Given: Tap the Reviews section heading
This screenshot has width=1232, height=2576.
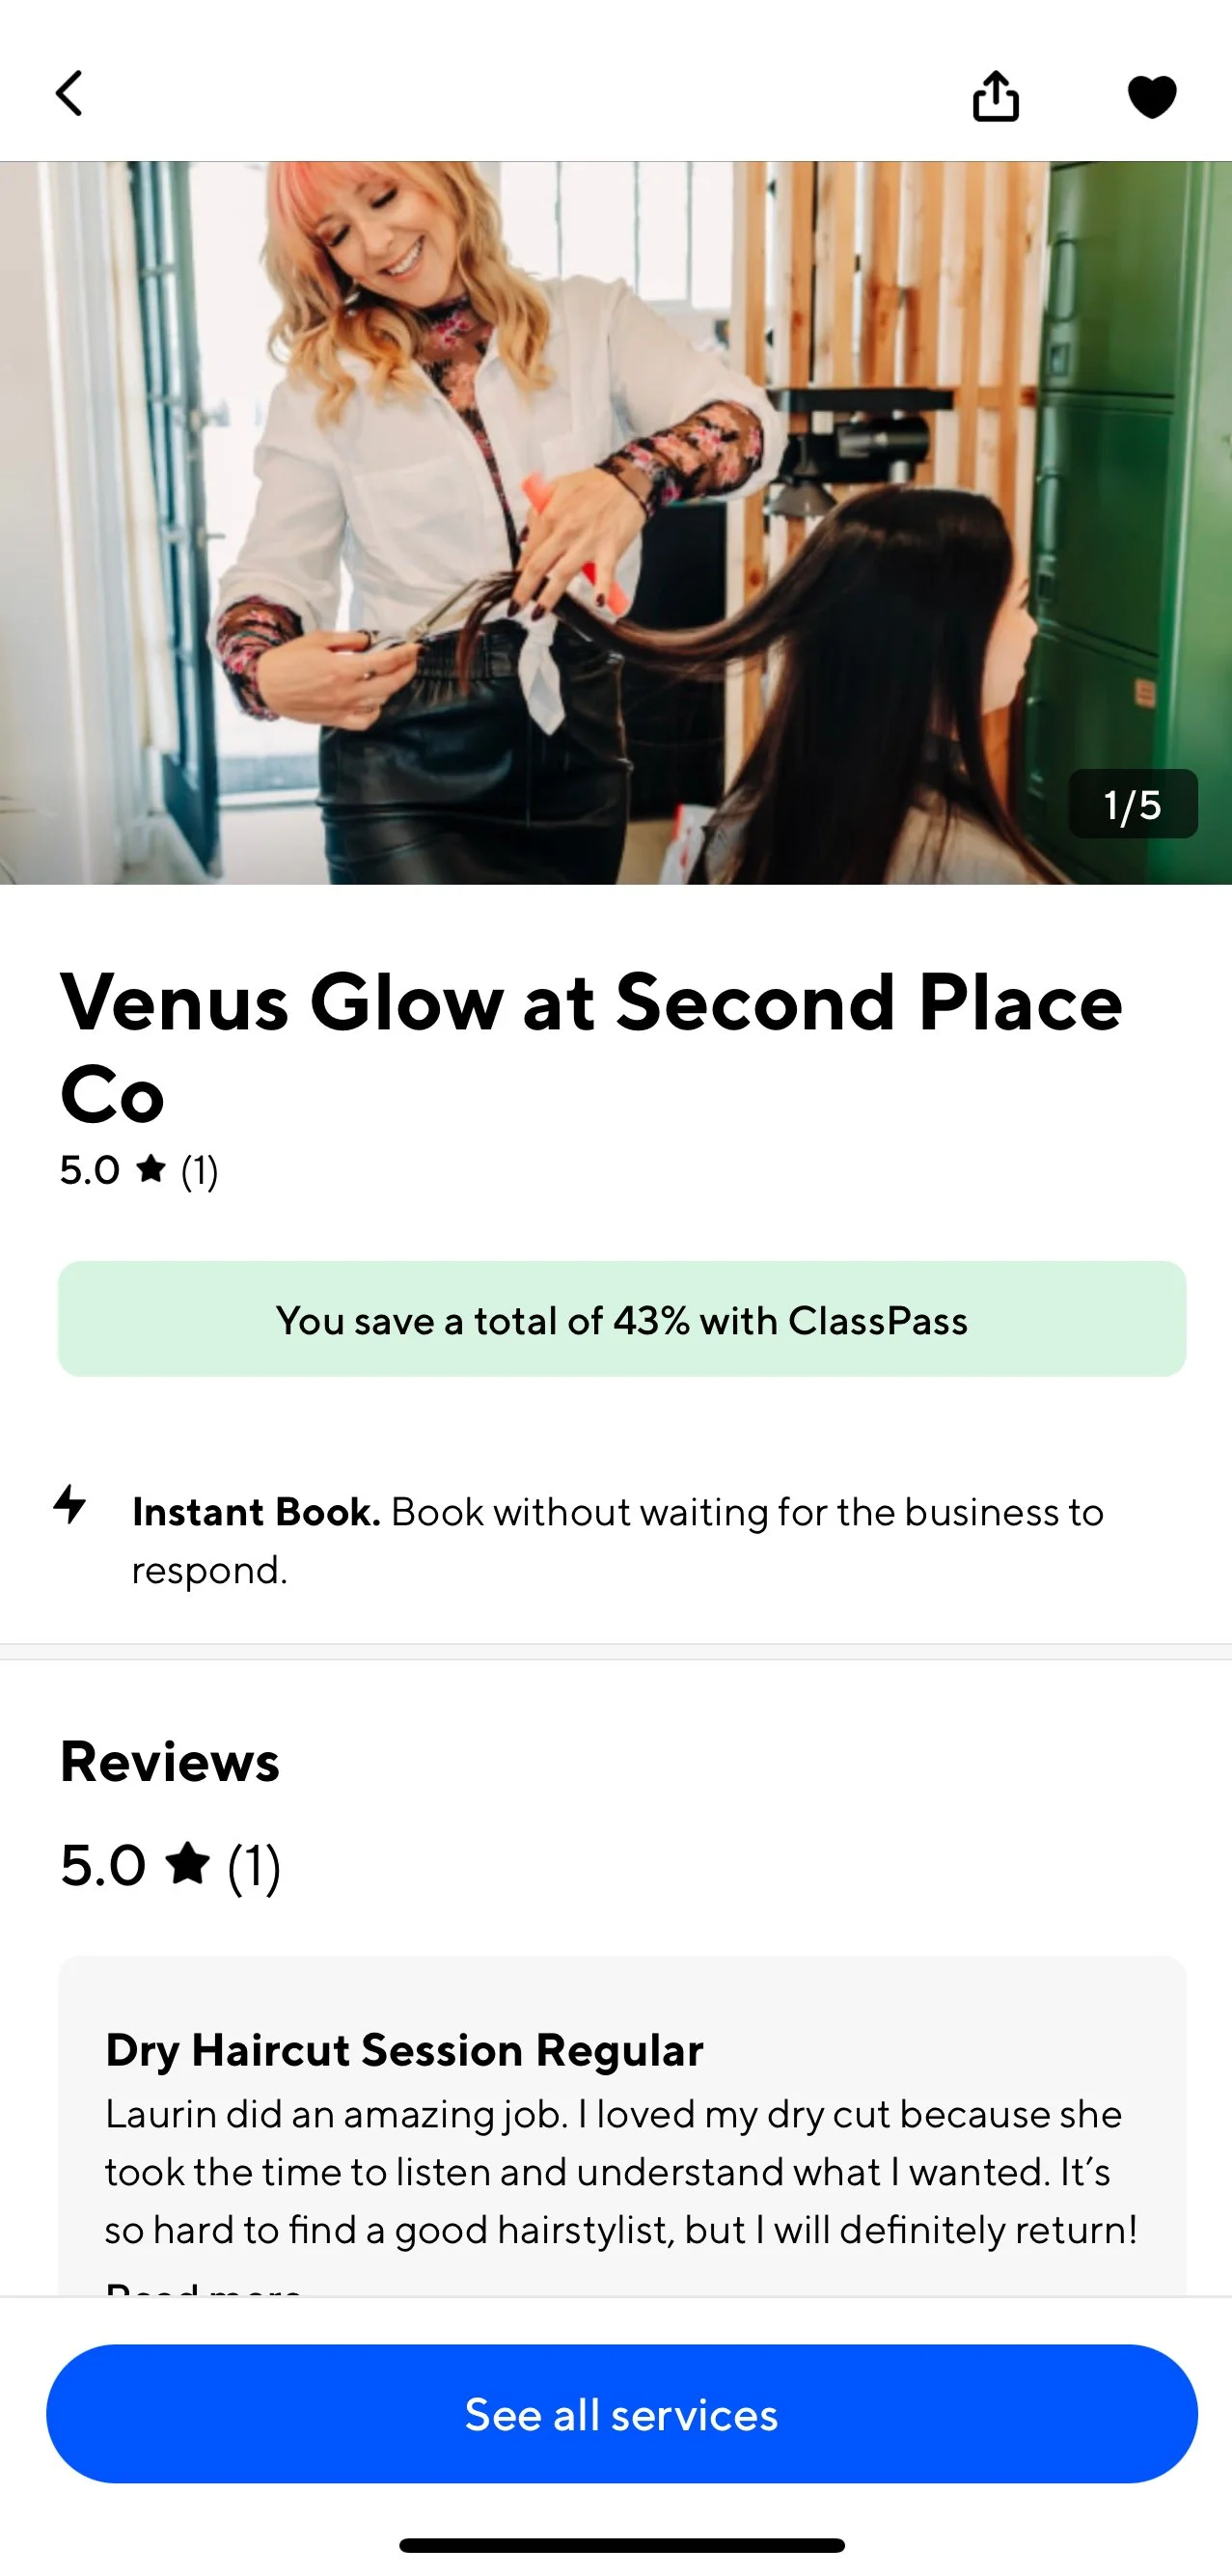Looking at the screenshot, I should (x=170, y=1762).
